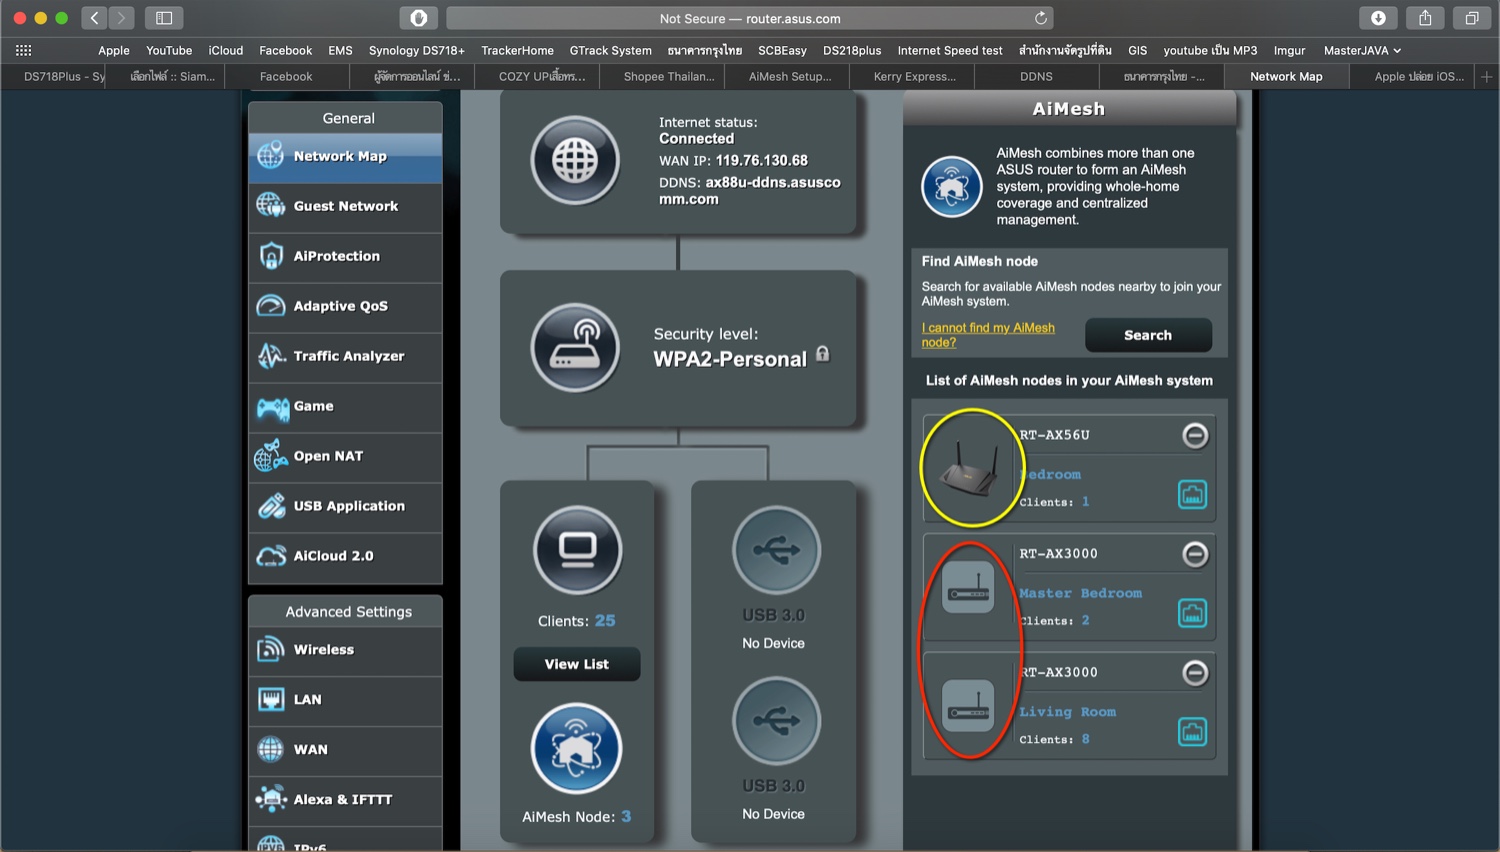Open the MasterJAVA bookmarks dropdown
The width and height of the screenshot is (1500, 852).
click(x=1362, y=50)
